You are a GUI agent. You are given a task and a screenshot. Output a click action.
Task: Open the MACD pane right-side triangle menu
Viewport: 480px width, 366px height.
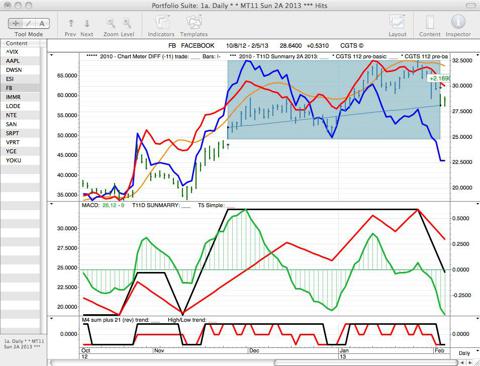coord(477,203)
